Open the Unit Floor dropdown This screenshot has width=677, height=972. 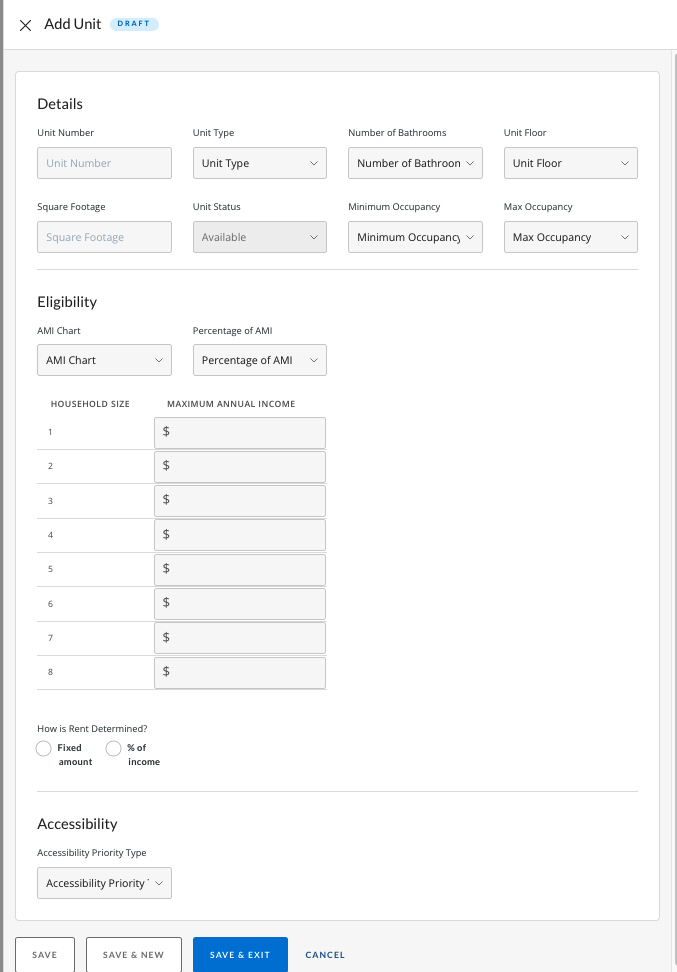pyautogui.click(x=570, y=163)
